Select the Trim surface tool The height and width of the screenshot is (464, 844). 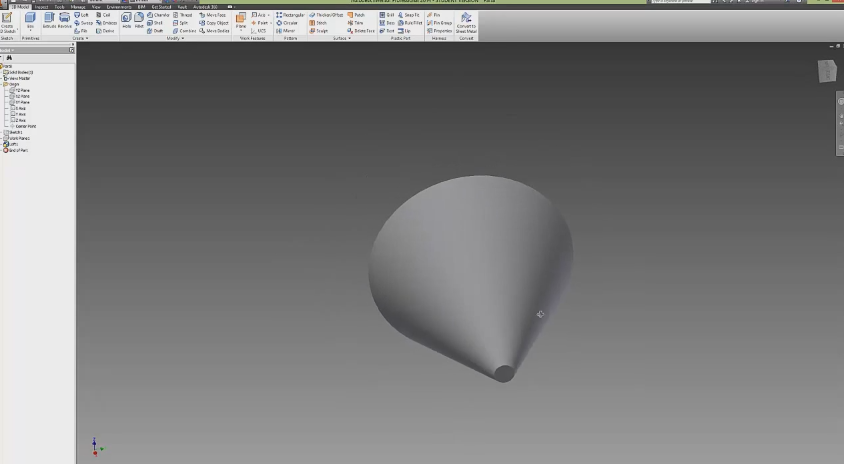coord(355,23)
